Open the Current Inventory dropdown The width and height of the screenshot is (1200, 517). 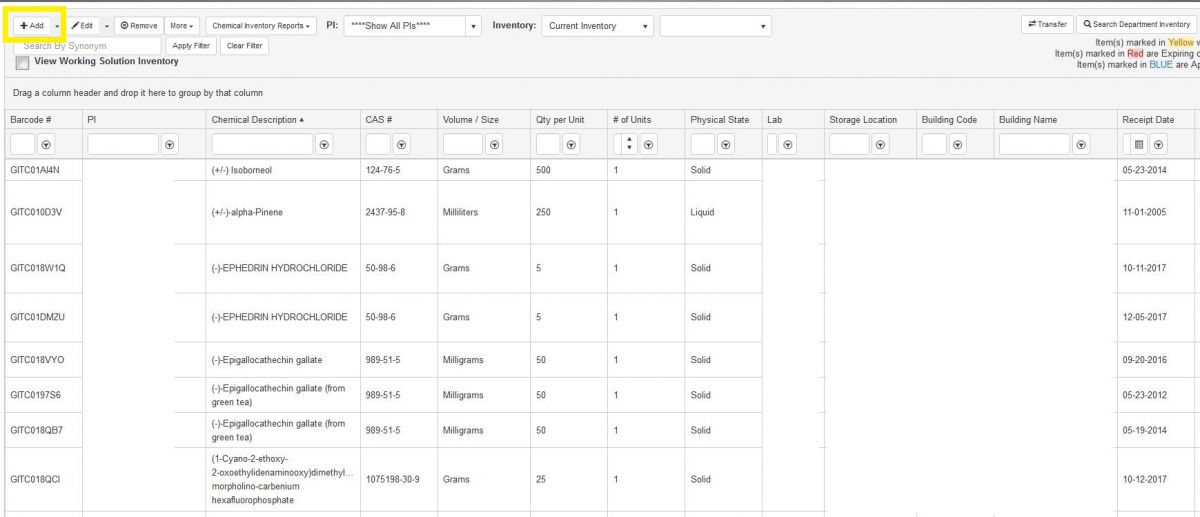[645, 26]
